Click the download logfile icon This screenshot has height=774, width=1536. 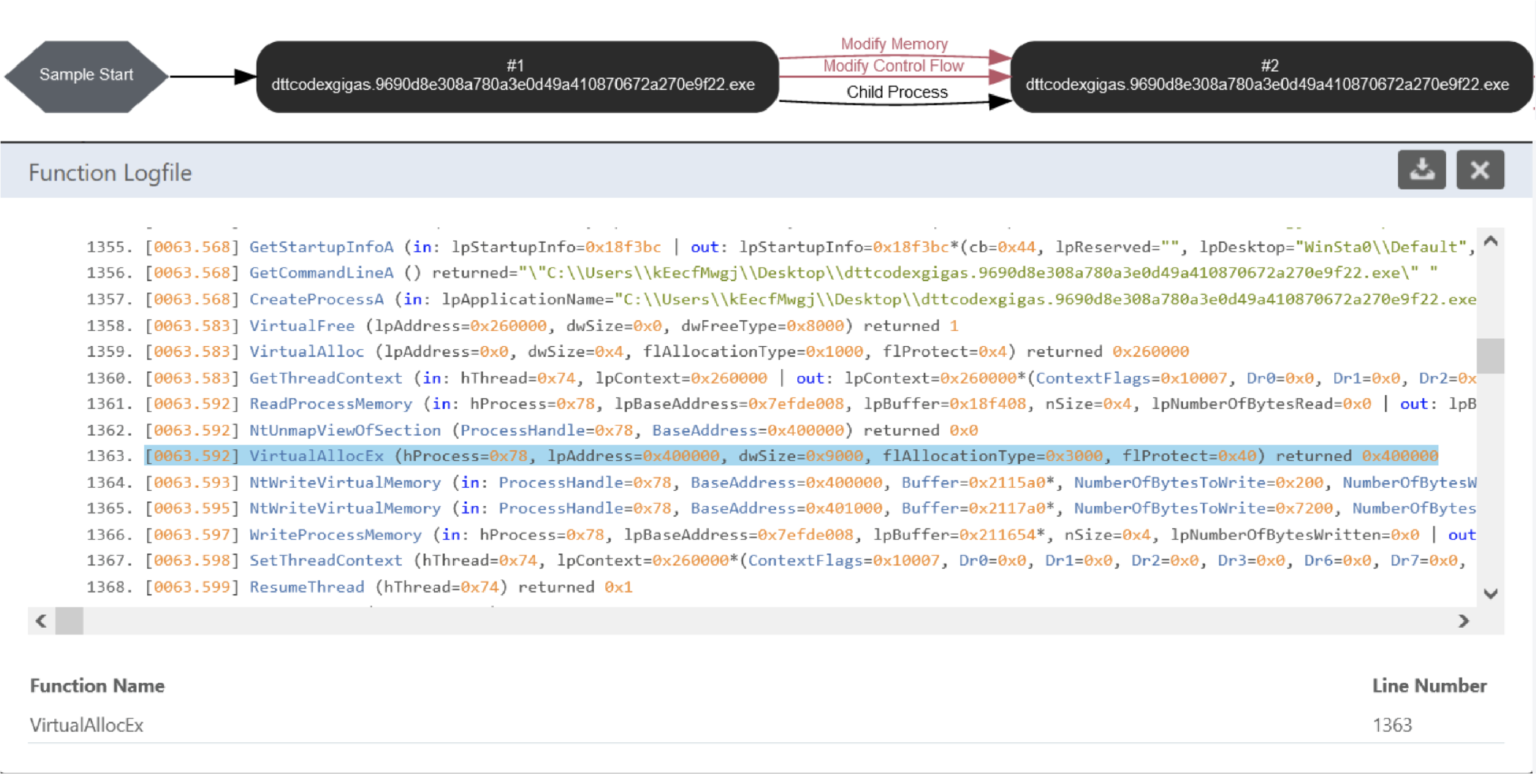point(1421,169)
